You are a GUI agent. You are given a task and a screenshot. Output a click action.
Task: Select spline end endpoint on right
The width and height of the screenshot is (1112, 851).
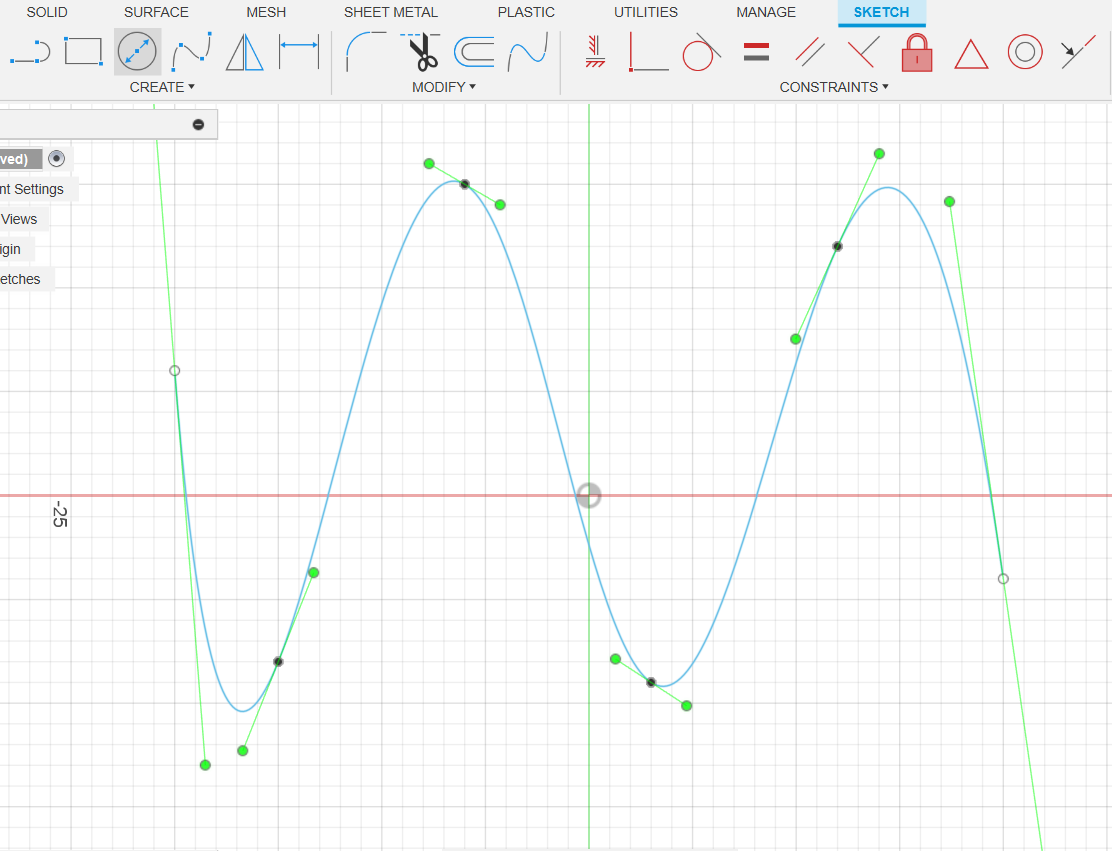click(x=1003, y=579)
